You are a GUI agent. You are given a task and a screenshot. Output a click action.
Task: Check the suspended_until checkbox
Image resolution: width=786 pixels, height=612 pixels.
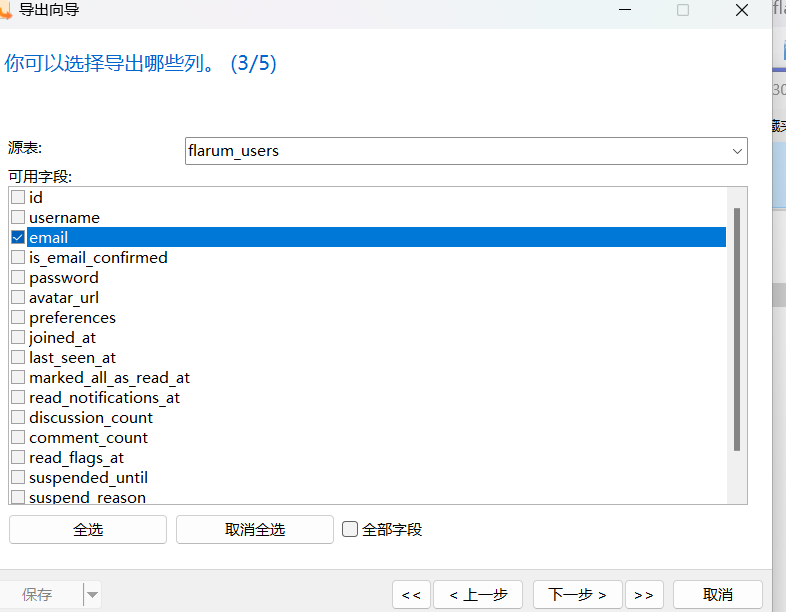(x=18, y=477)
